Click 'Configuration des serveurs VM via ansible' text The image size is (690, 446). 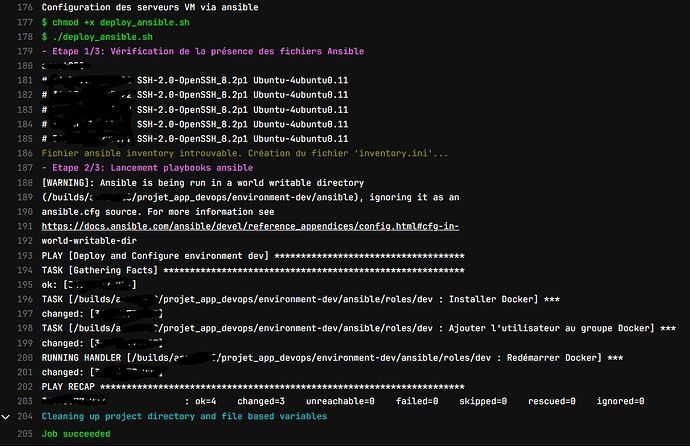point(150,7)
